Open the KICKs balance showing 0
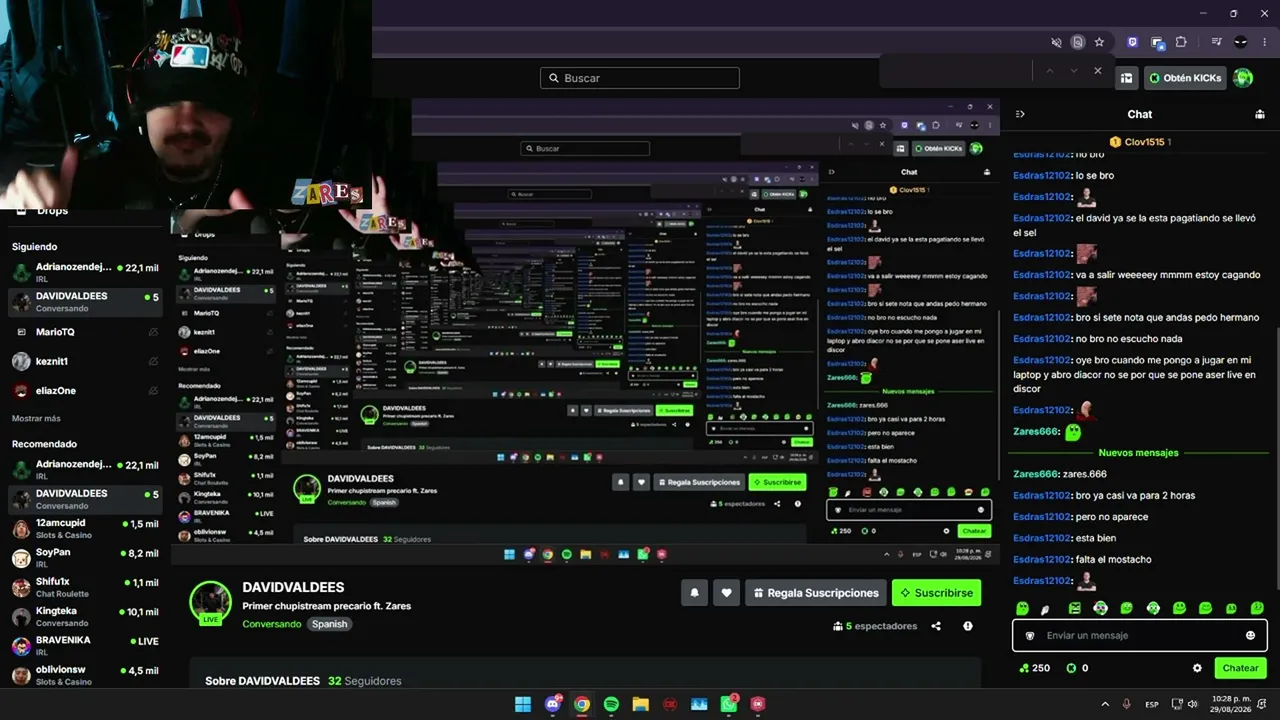Image resolution: width=1280 pixels, height=720 pixels. [x=1077, y=668]
